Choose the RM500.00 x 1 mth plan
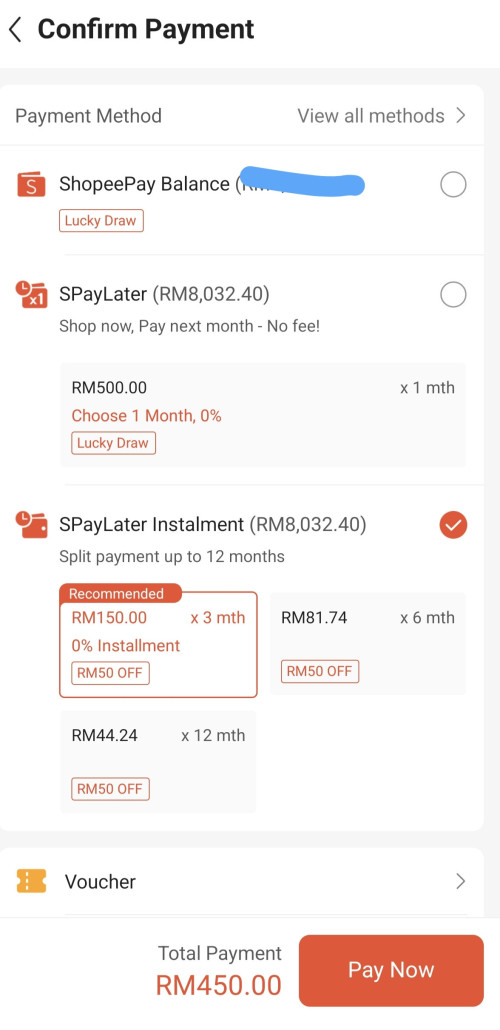This screenshot has height=1030, width=500. click(x=263, y=414)
